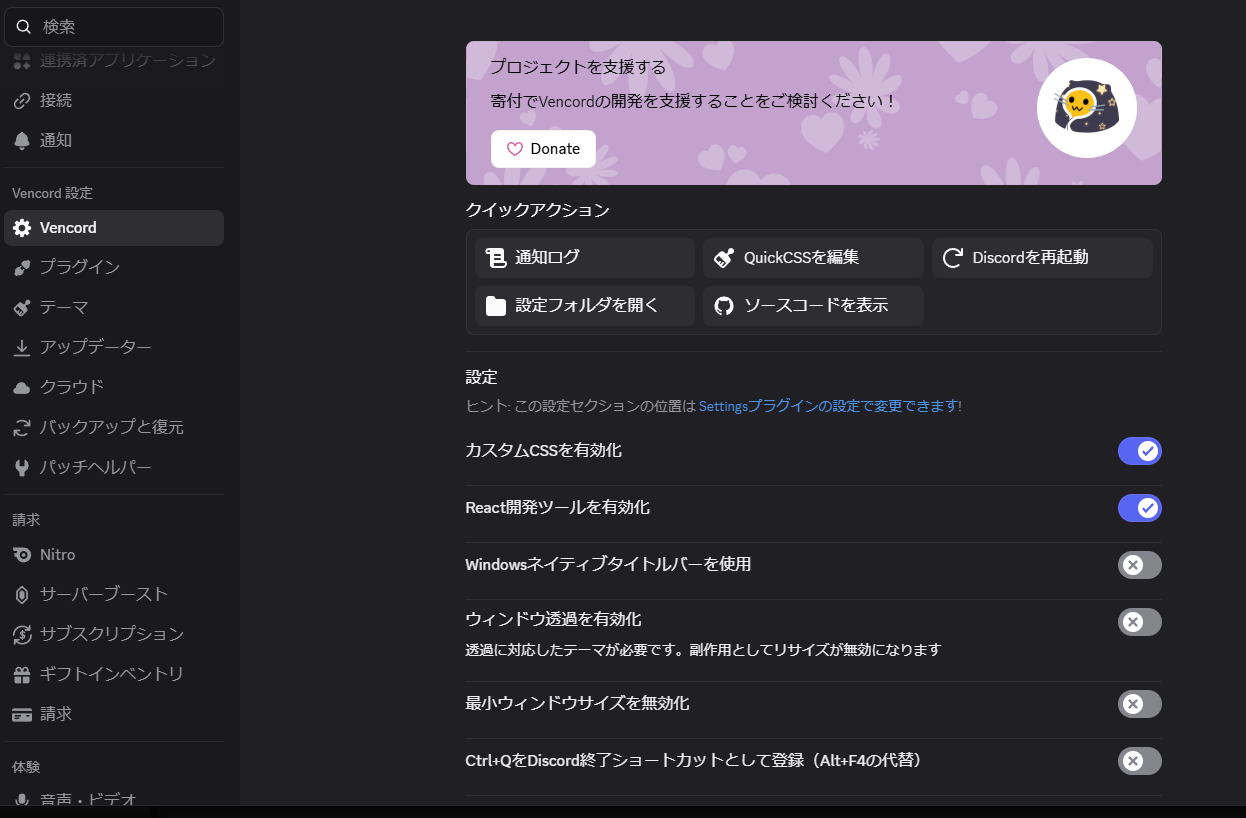Toggle React開発ツールを有効化 switch
Viewport: 1246px width, 818px height.
[x=1140, y=508]
